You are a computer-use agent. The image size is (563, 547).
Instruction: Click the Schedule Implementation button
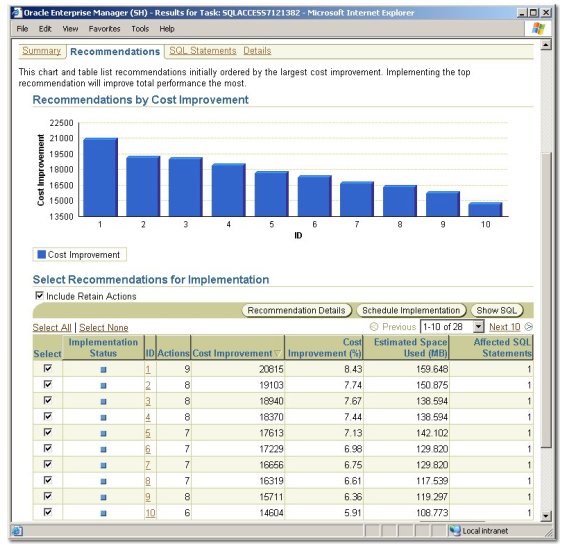tap(411, 310)
